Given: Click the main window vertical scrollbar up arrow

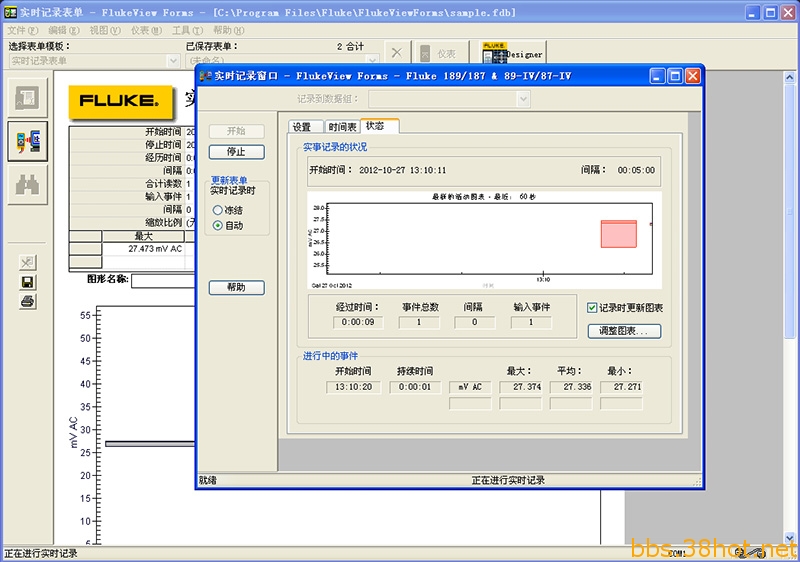Looking at the screenshot, I should [789, 78].
